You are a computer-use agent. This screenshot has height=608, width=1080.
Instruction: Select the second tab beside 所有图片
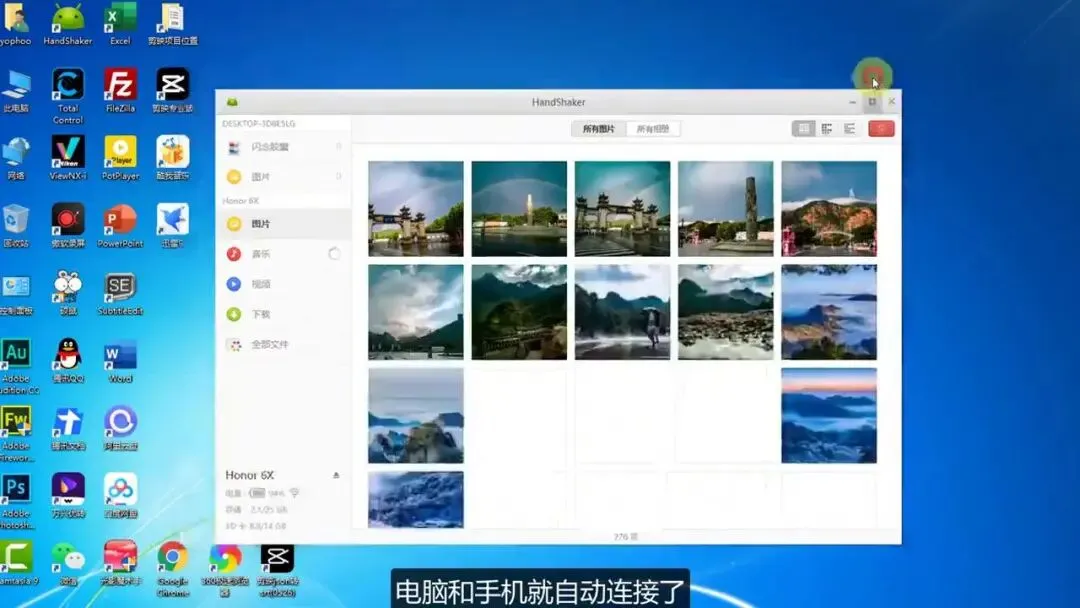click(653, 129)
